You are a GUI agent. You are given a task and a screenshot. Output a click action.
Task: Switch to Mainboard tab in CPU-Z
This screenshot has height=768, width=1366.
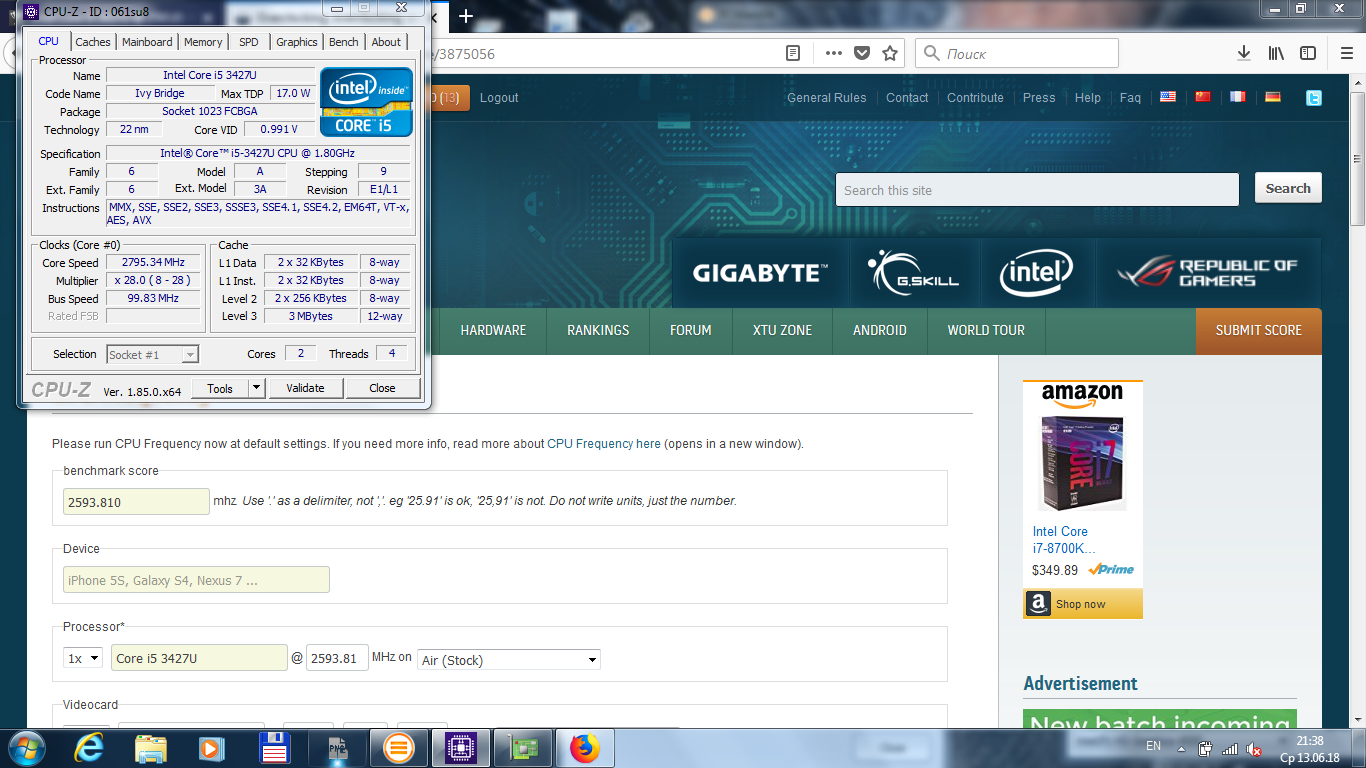(x=148, y=42)
